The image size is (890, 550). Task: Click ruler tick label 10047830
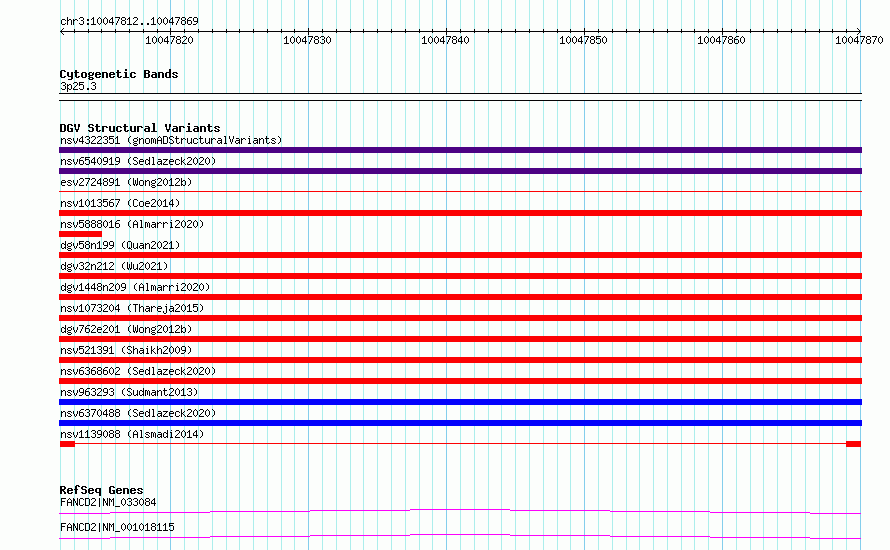click(x=307, y=40)
